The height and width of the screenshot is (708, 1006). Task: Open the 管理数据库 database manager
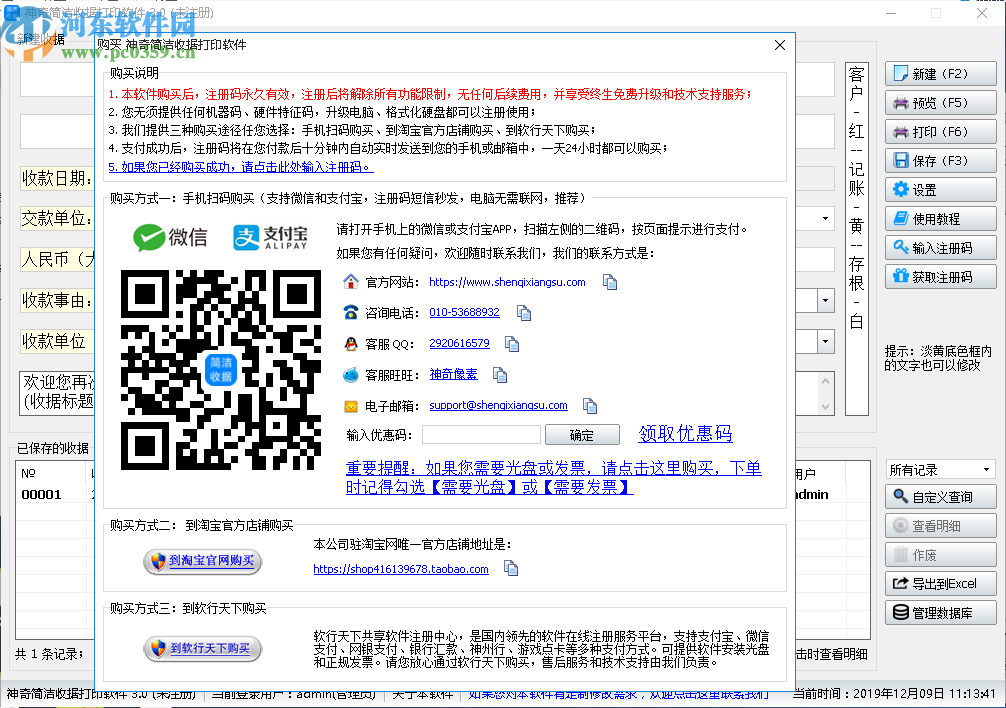click(940, 612)
